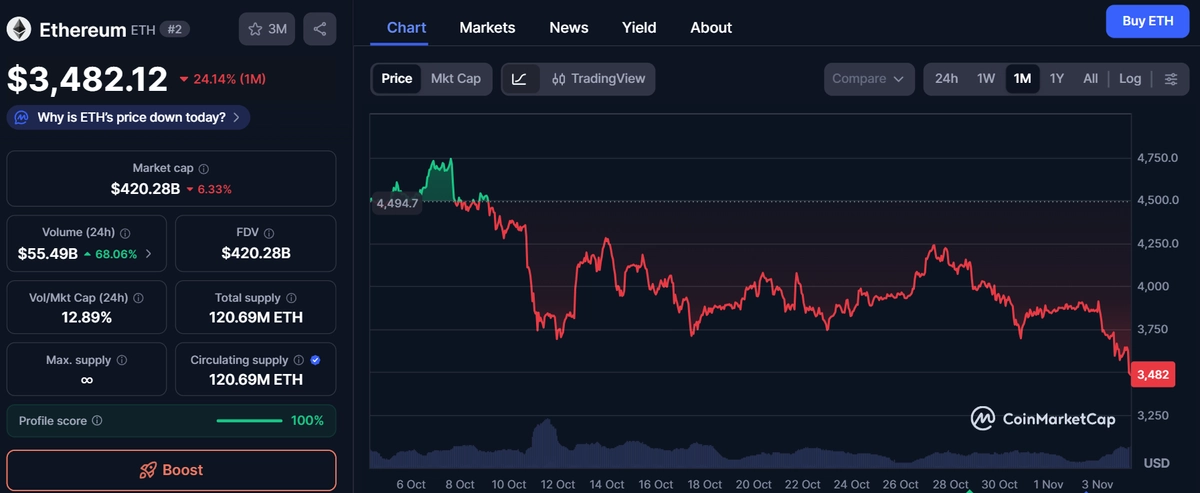Click the 120.69M ETH total supply value

(255, 318)
